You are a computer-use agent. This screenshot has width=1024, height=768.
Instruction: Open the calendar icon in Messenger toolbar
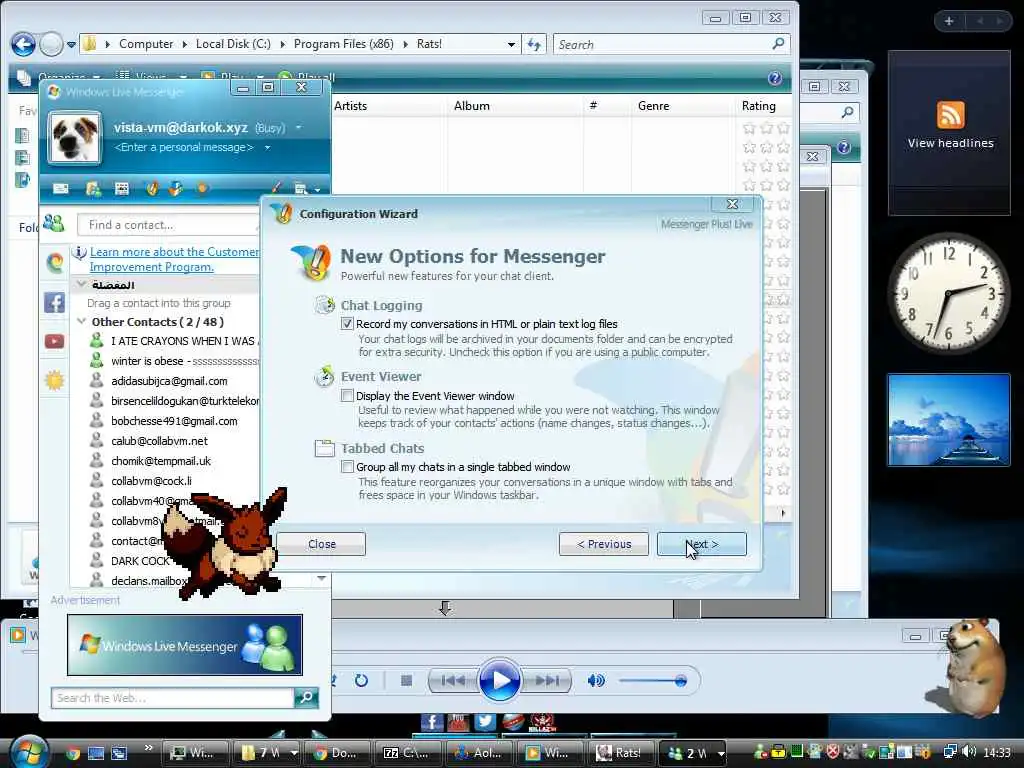click(x=121, y=189)
